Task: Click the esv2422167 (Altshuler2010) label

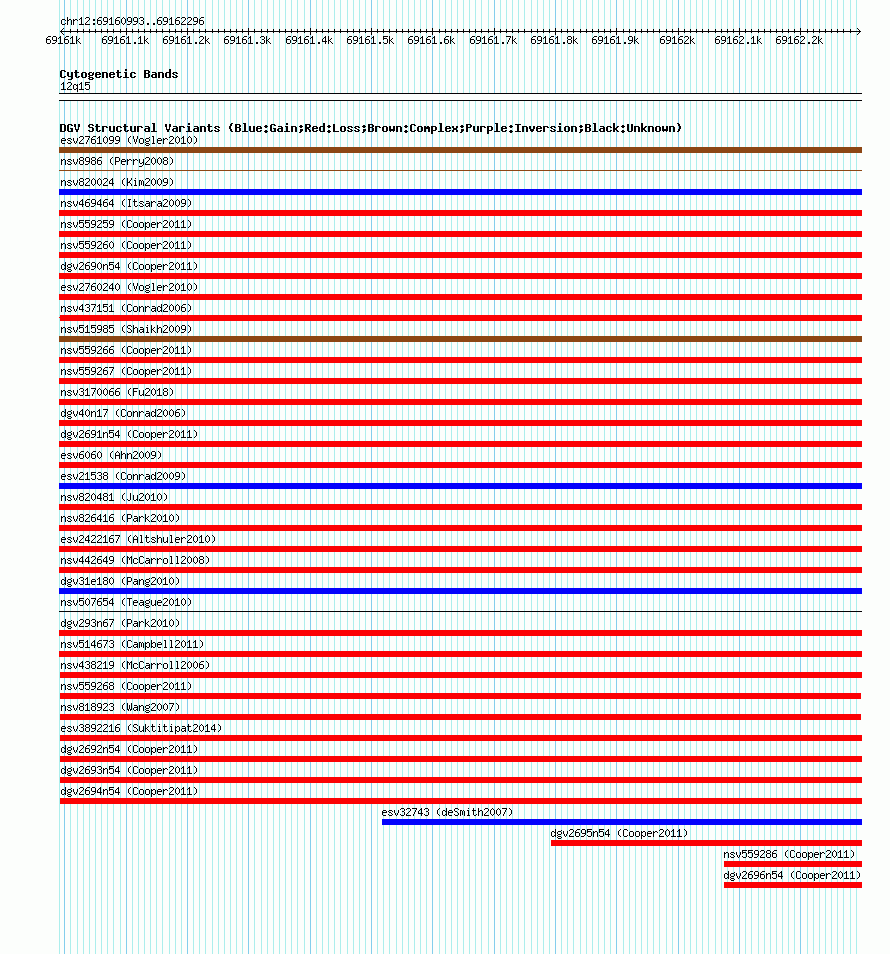Action: pos(138,539)
